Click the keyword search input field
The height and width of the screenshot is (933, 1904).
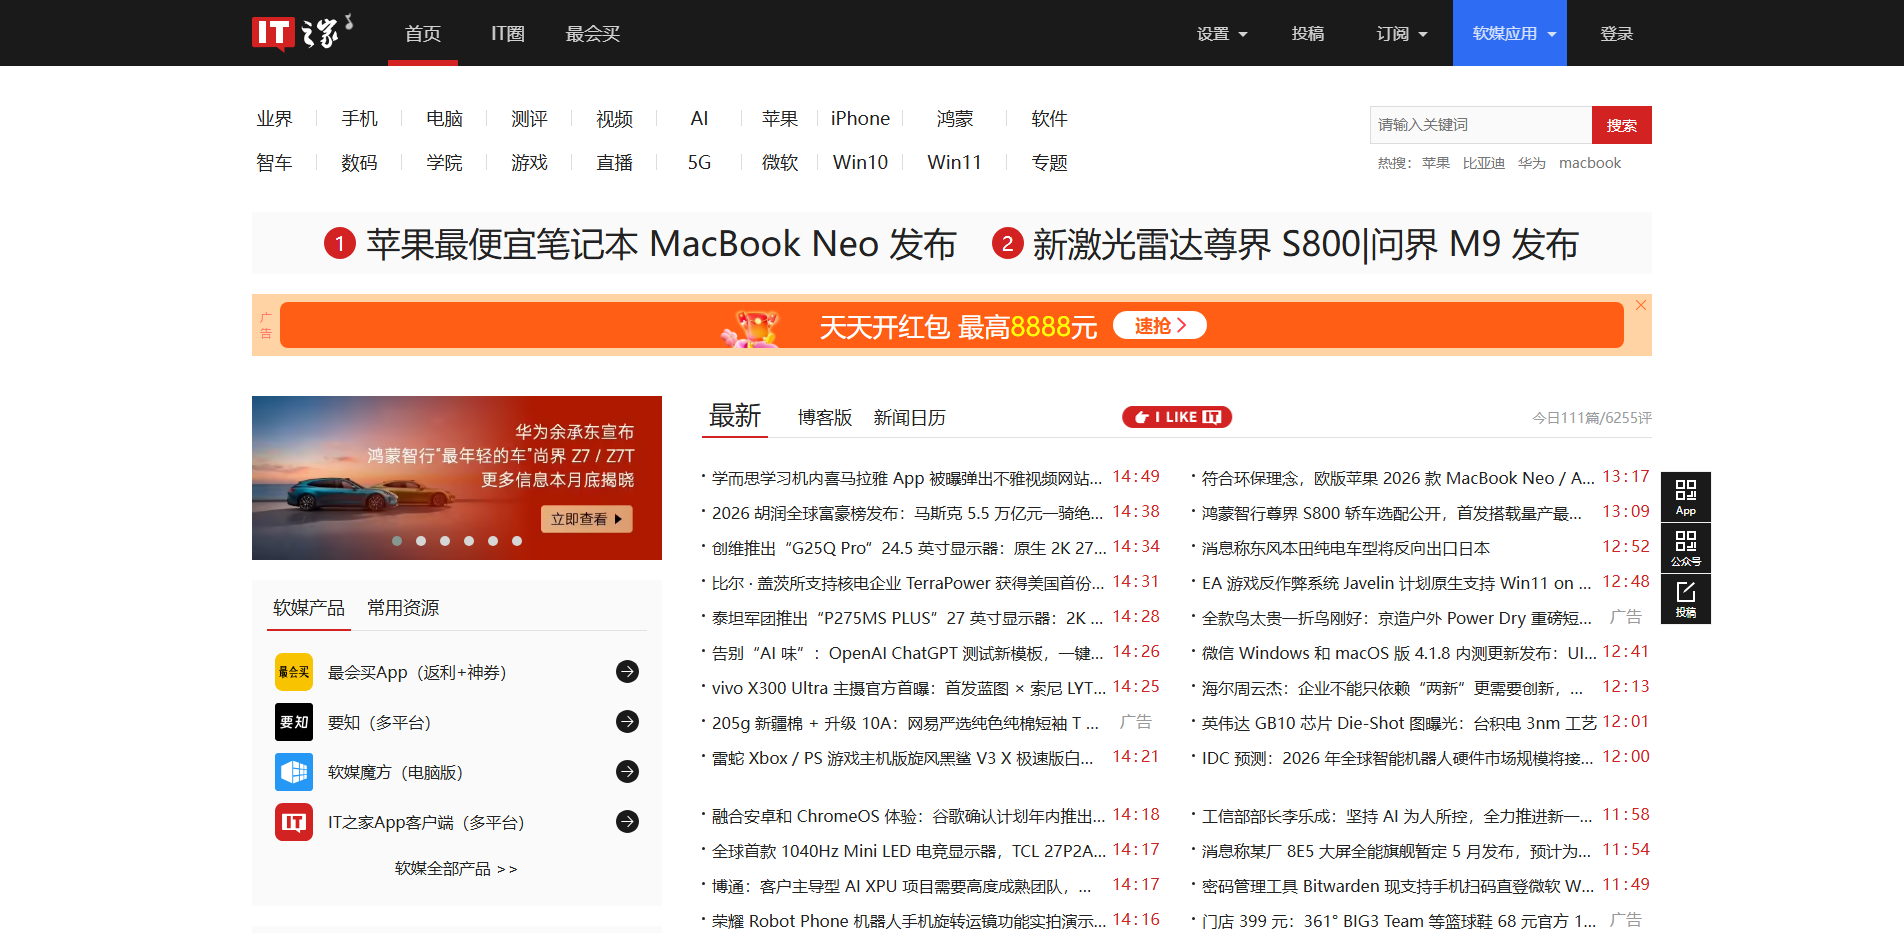coord(1480,125)
